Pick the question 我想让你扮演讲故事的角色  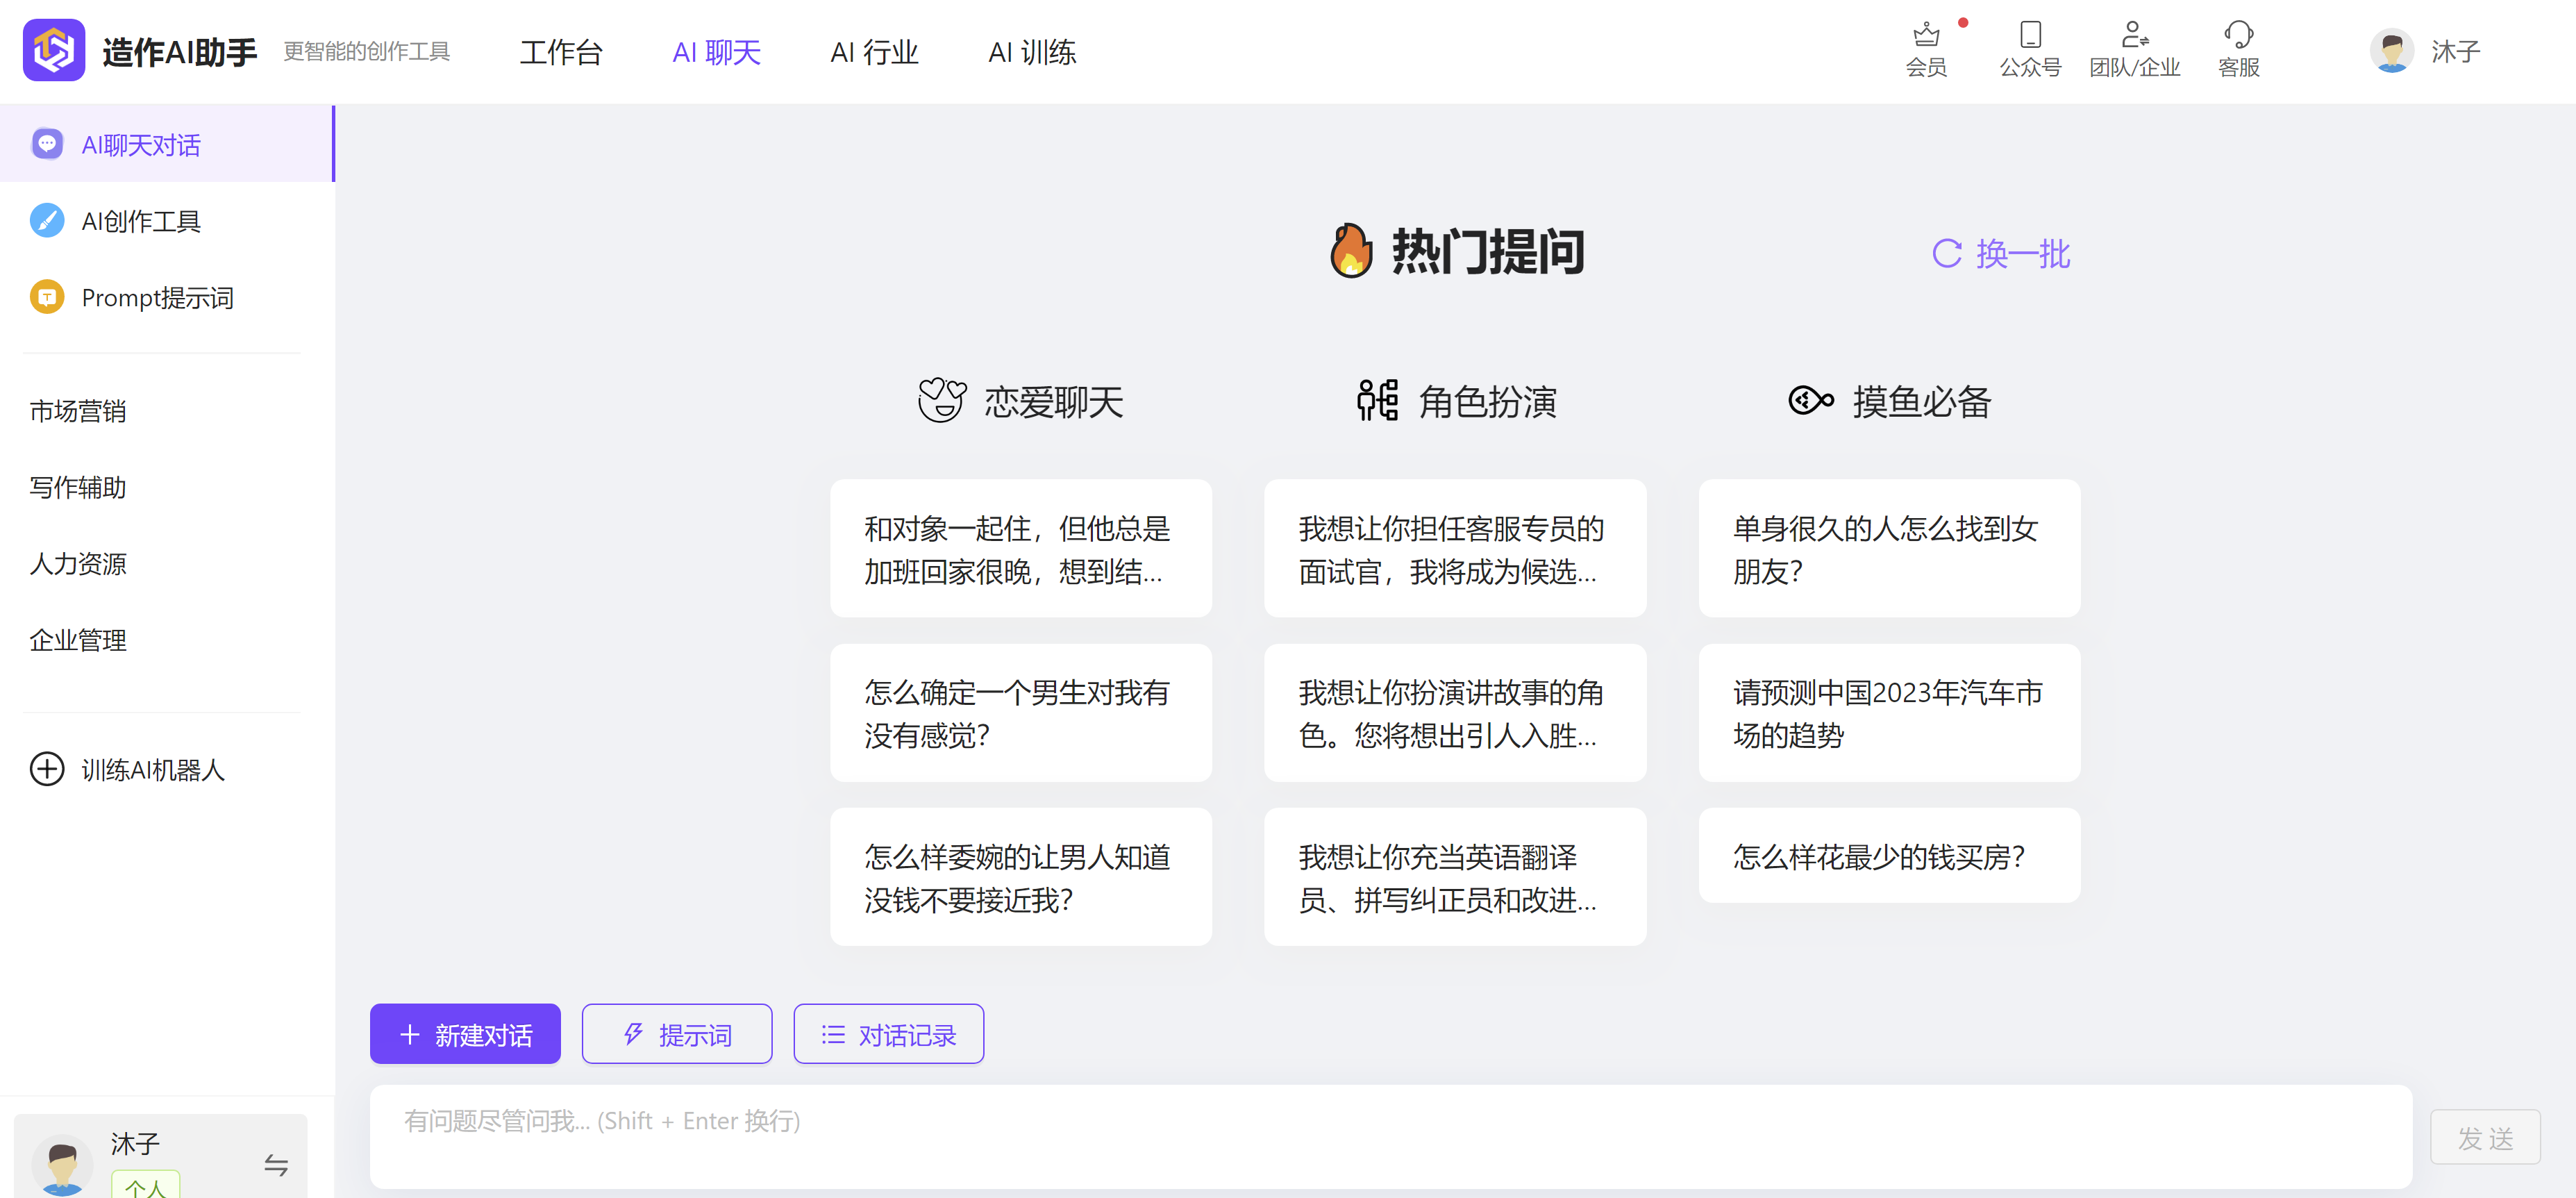pyautogui.click(x=1455, y=713)
